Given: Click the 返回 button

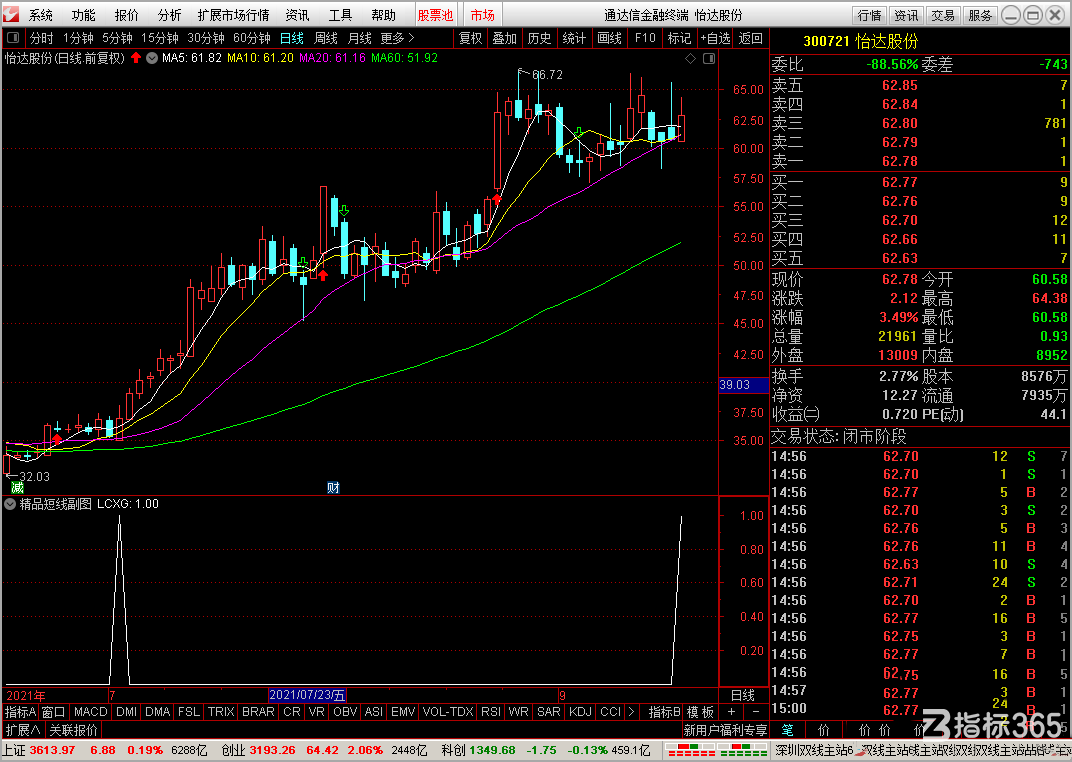Looking at the screenshot, I should point(751,38).
